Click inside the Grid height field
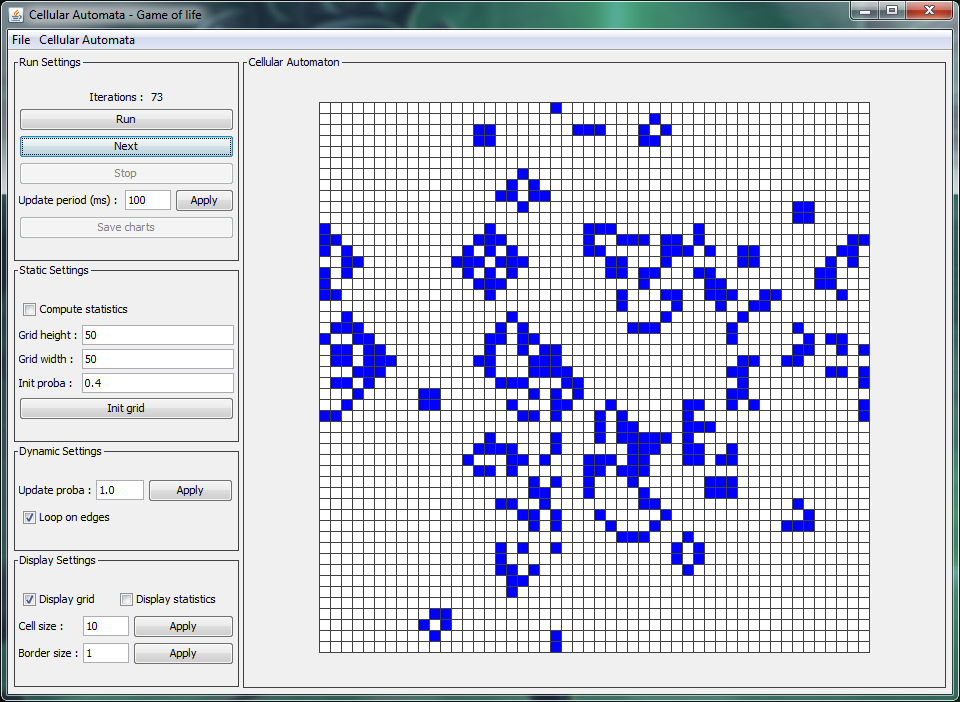Screen dimensions: 960x702 157,335
